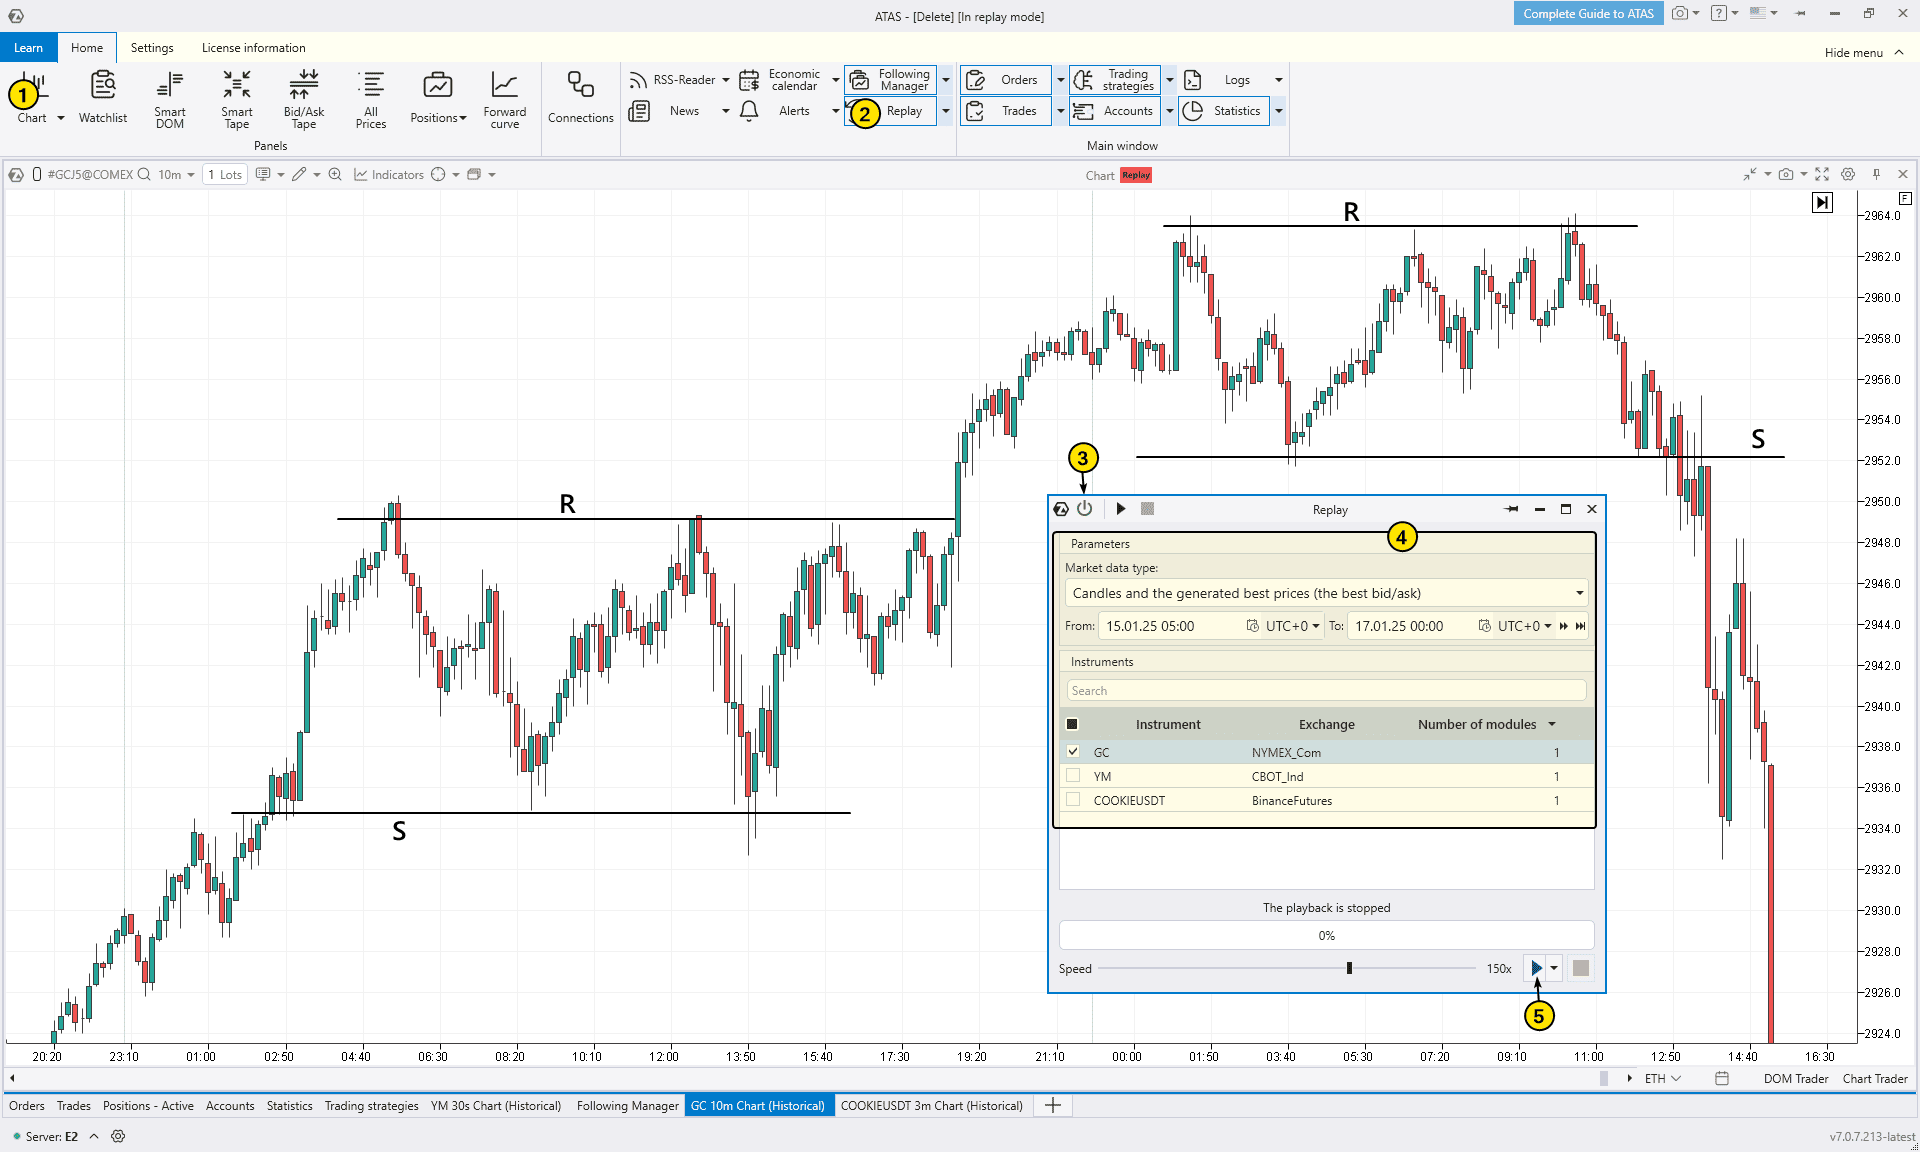Click the replay Speed slider handle
The width and height of the screenshot is (1920, 1152).
click(1349, 968)
